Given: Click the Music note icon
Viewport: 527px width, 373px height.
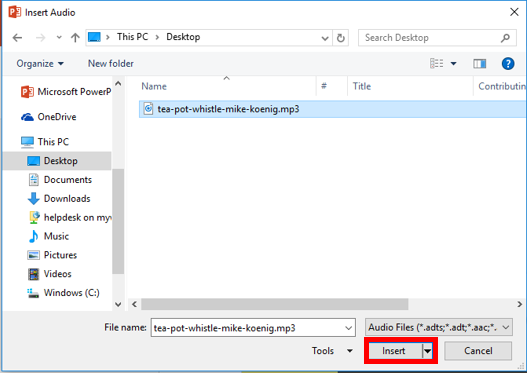Looking at the screenshot, I should click(x=33, y=236).
